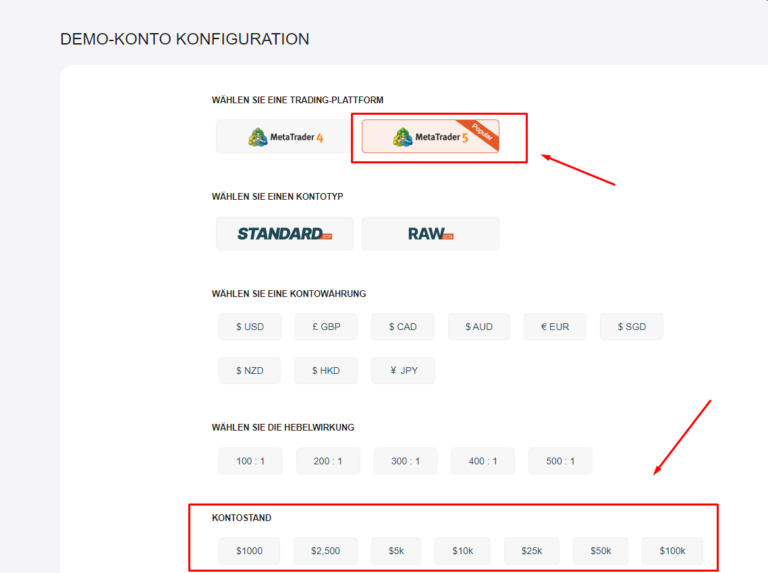Select USD as account currency
Screen dimensions: 768x573
(250, 327)
